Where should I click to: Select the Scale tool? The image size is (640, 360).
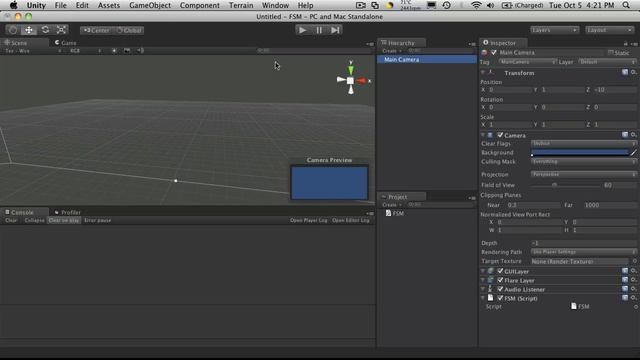coord(61,30)
